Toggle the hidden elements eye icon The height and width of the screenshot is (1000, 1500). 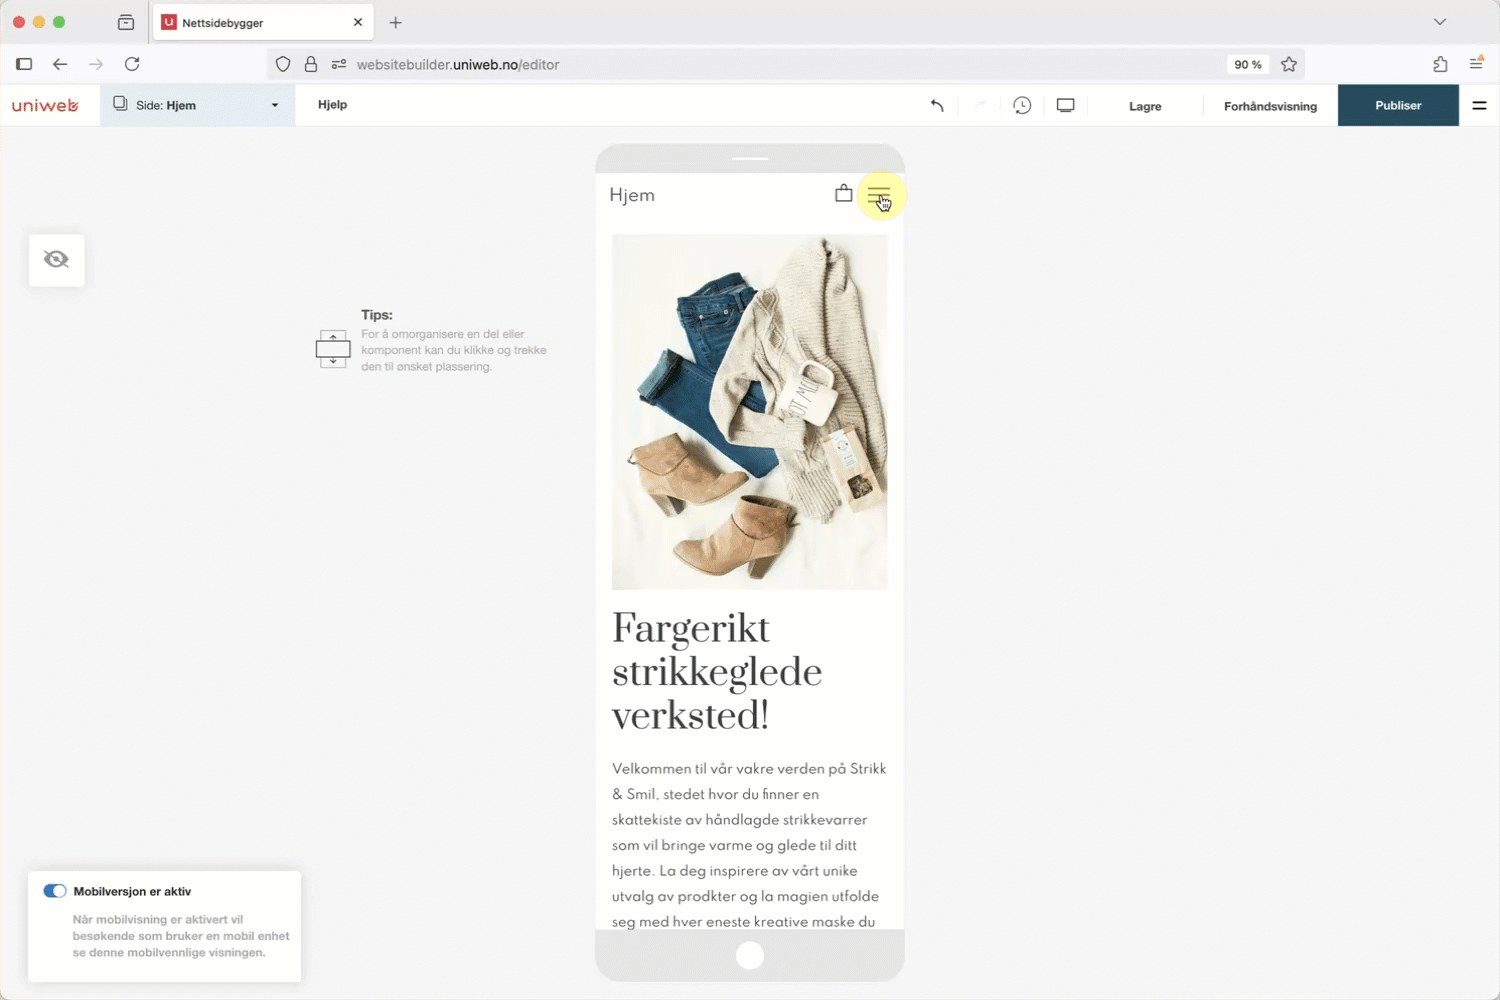(56, 260)
